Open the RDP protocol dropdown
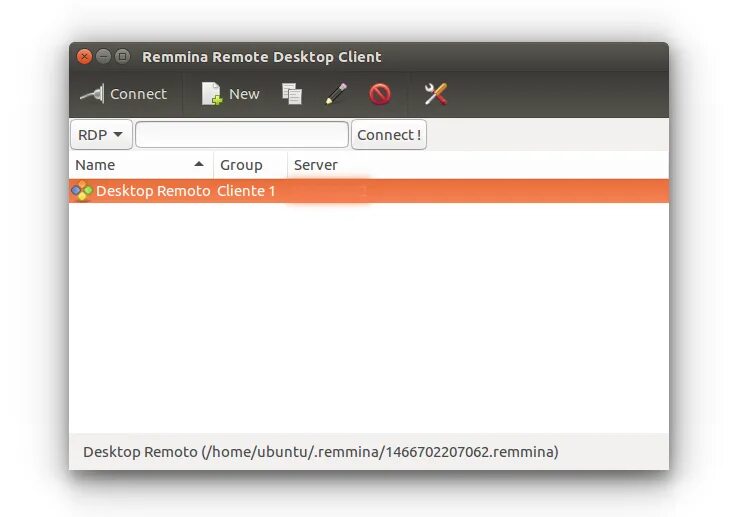This screenshot has height=517, width=736. click(101, 135)
